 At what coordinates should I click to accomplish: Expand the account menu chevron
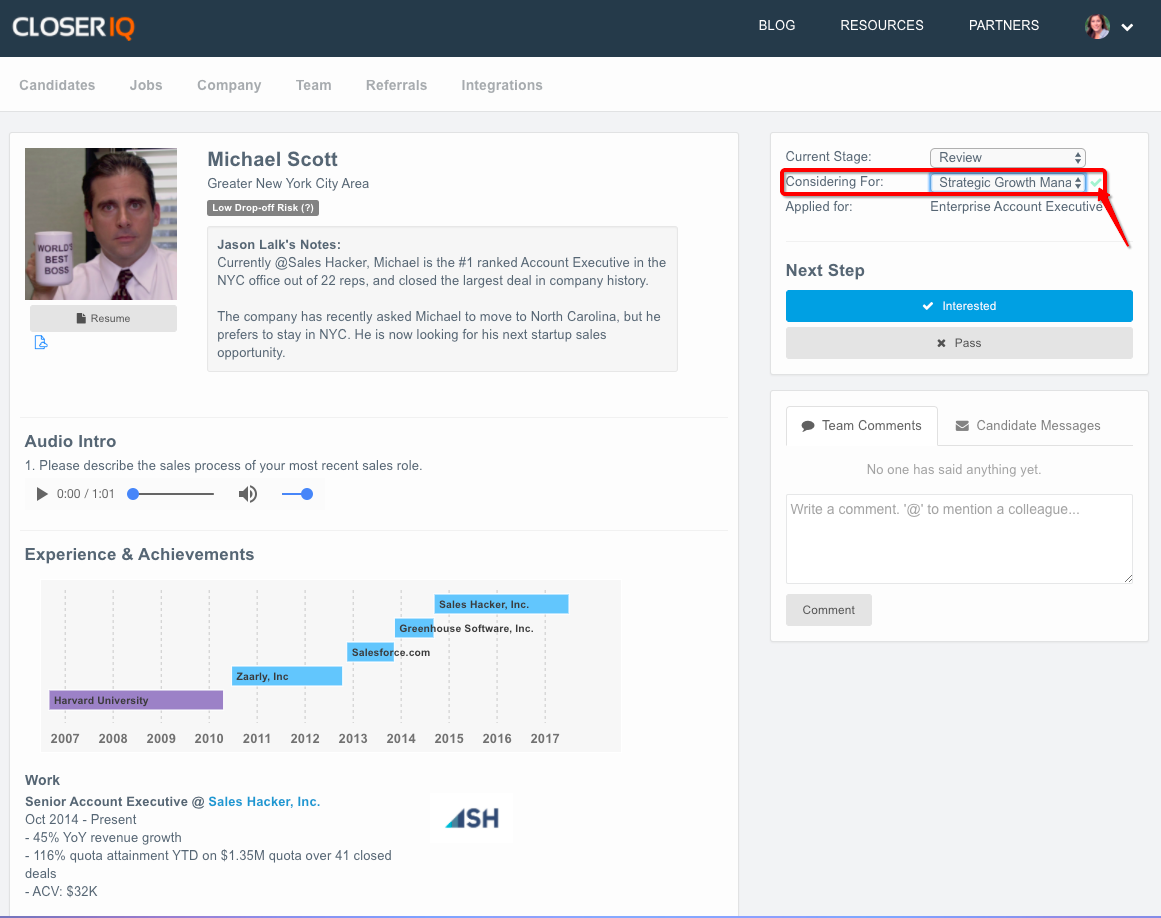coord(1127,28)
